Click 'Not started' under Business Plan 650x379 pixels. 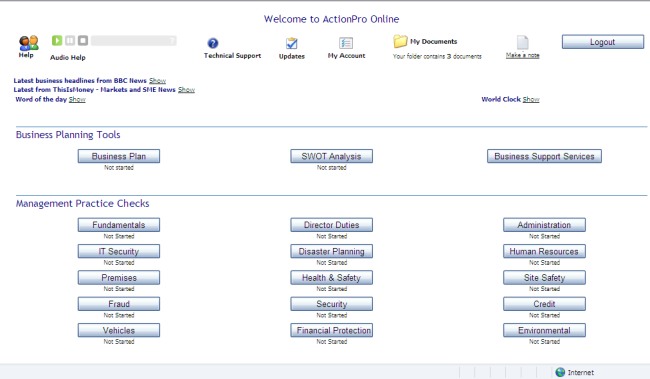tap(119, 168)
